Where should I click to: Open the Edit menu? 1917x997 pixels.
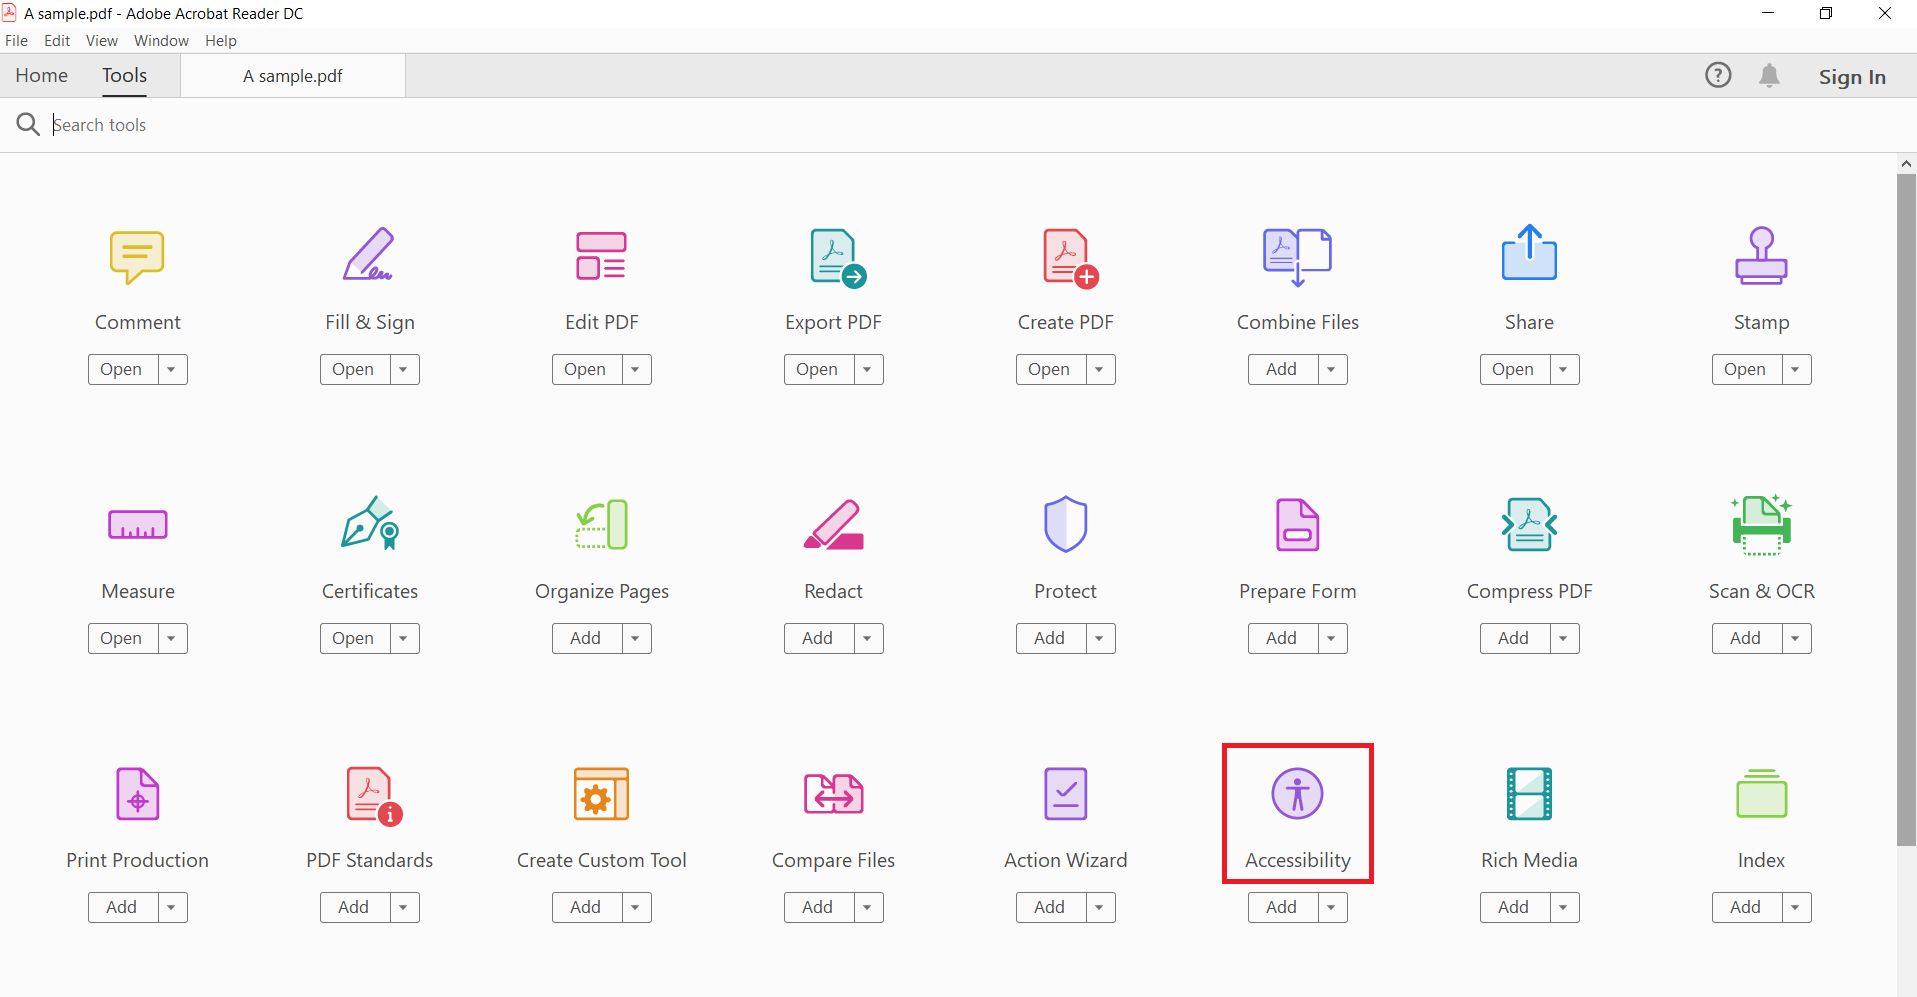pyautogui.click(x=57, y=41)
